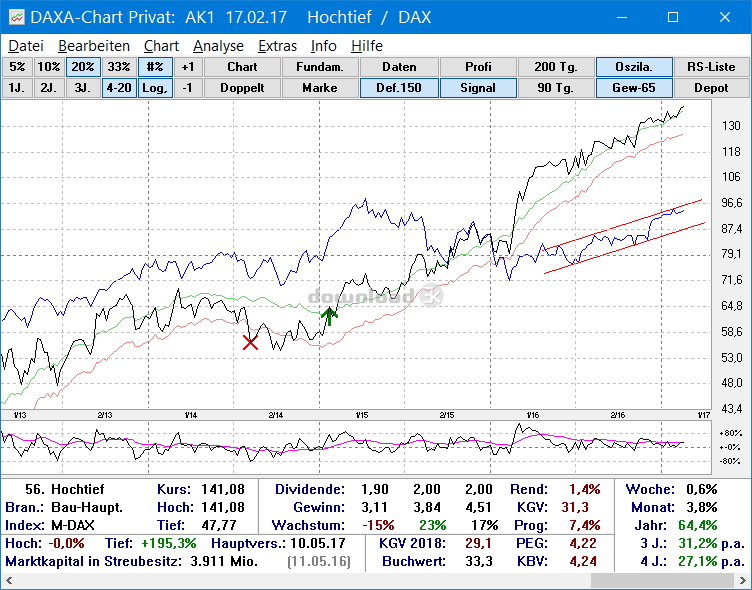Click the Hoch value 141,08
Image resolution: width=752 pixels, height=590 pixels.
223,507
